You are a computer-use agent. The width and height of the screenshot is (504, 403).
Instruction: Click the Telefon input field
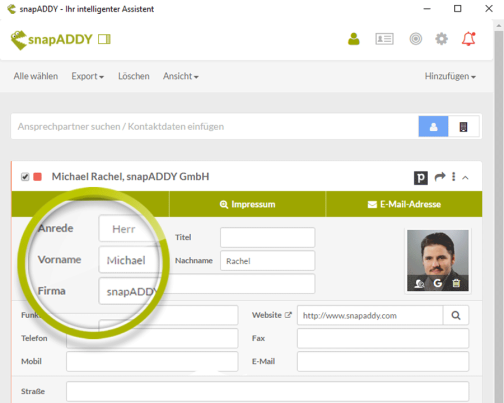(x=152, y=338)
